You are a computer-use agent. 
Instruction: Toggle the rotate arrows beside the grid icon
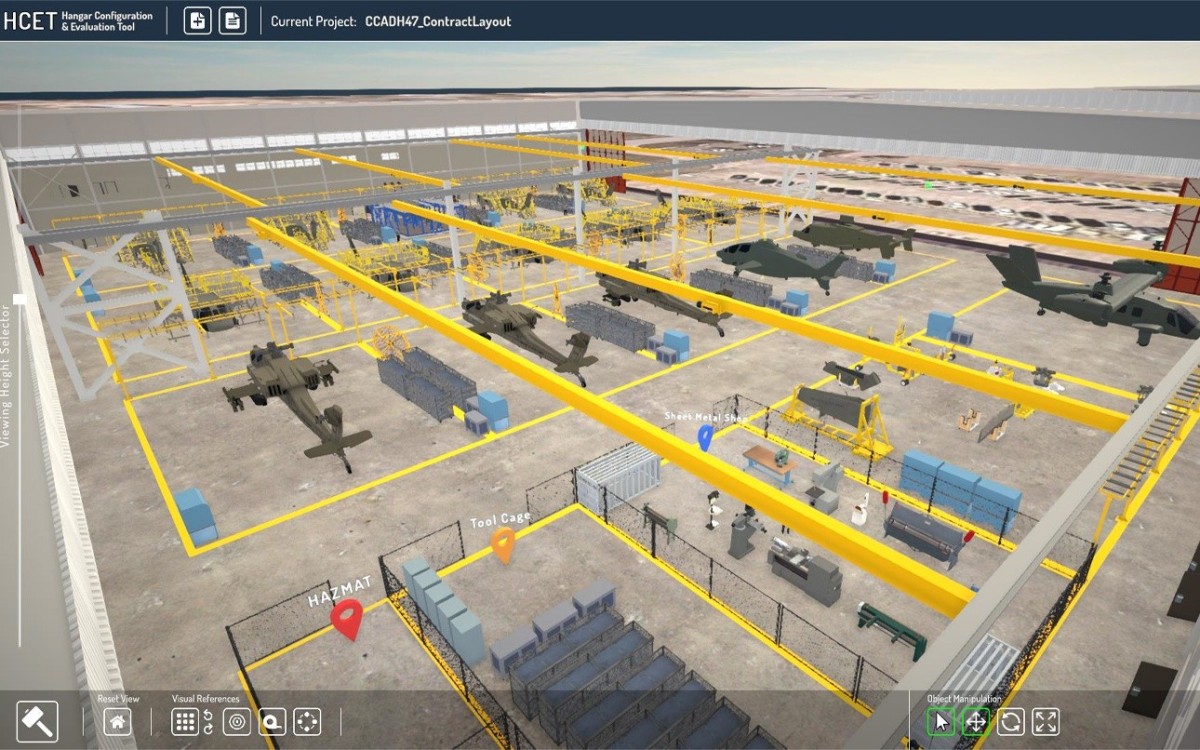(x=206, y=720)
